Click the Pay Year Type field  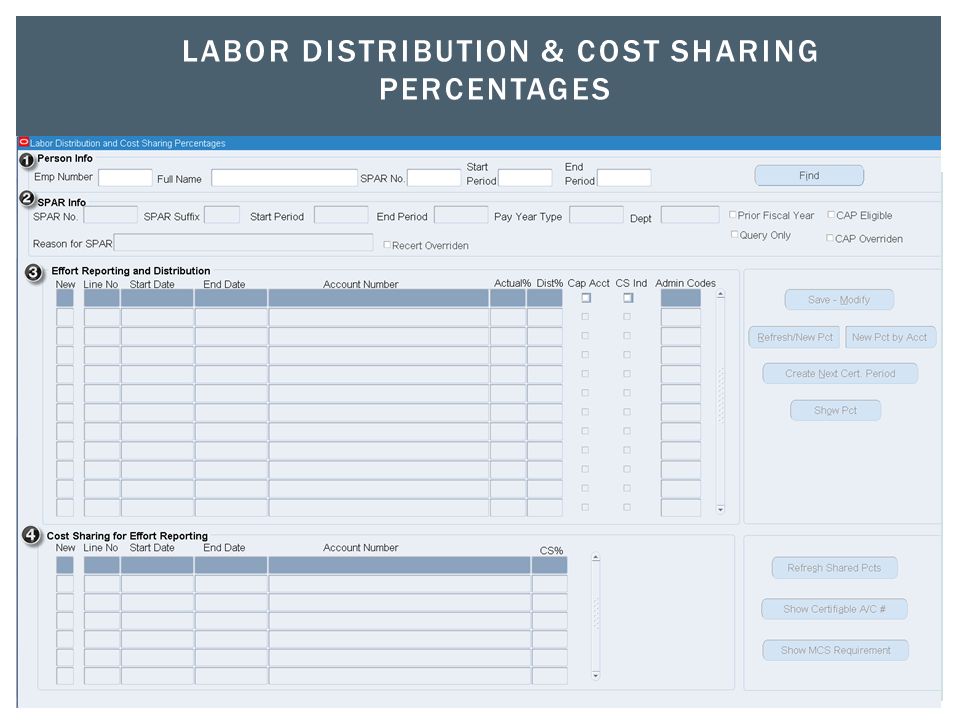pyautogui.click(x=596, y=216)
